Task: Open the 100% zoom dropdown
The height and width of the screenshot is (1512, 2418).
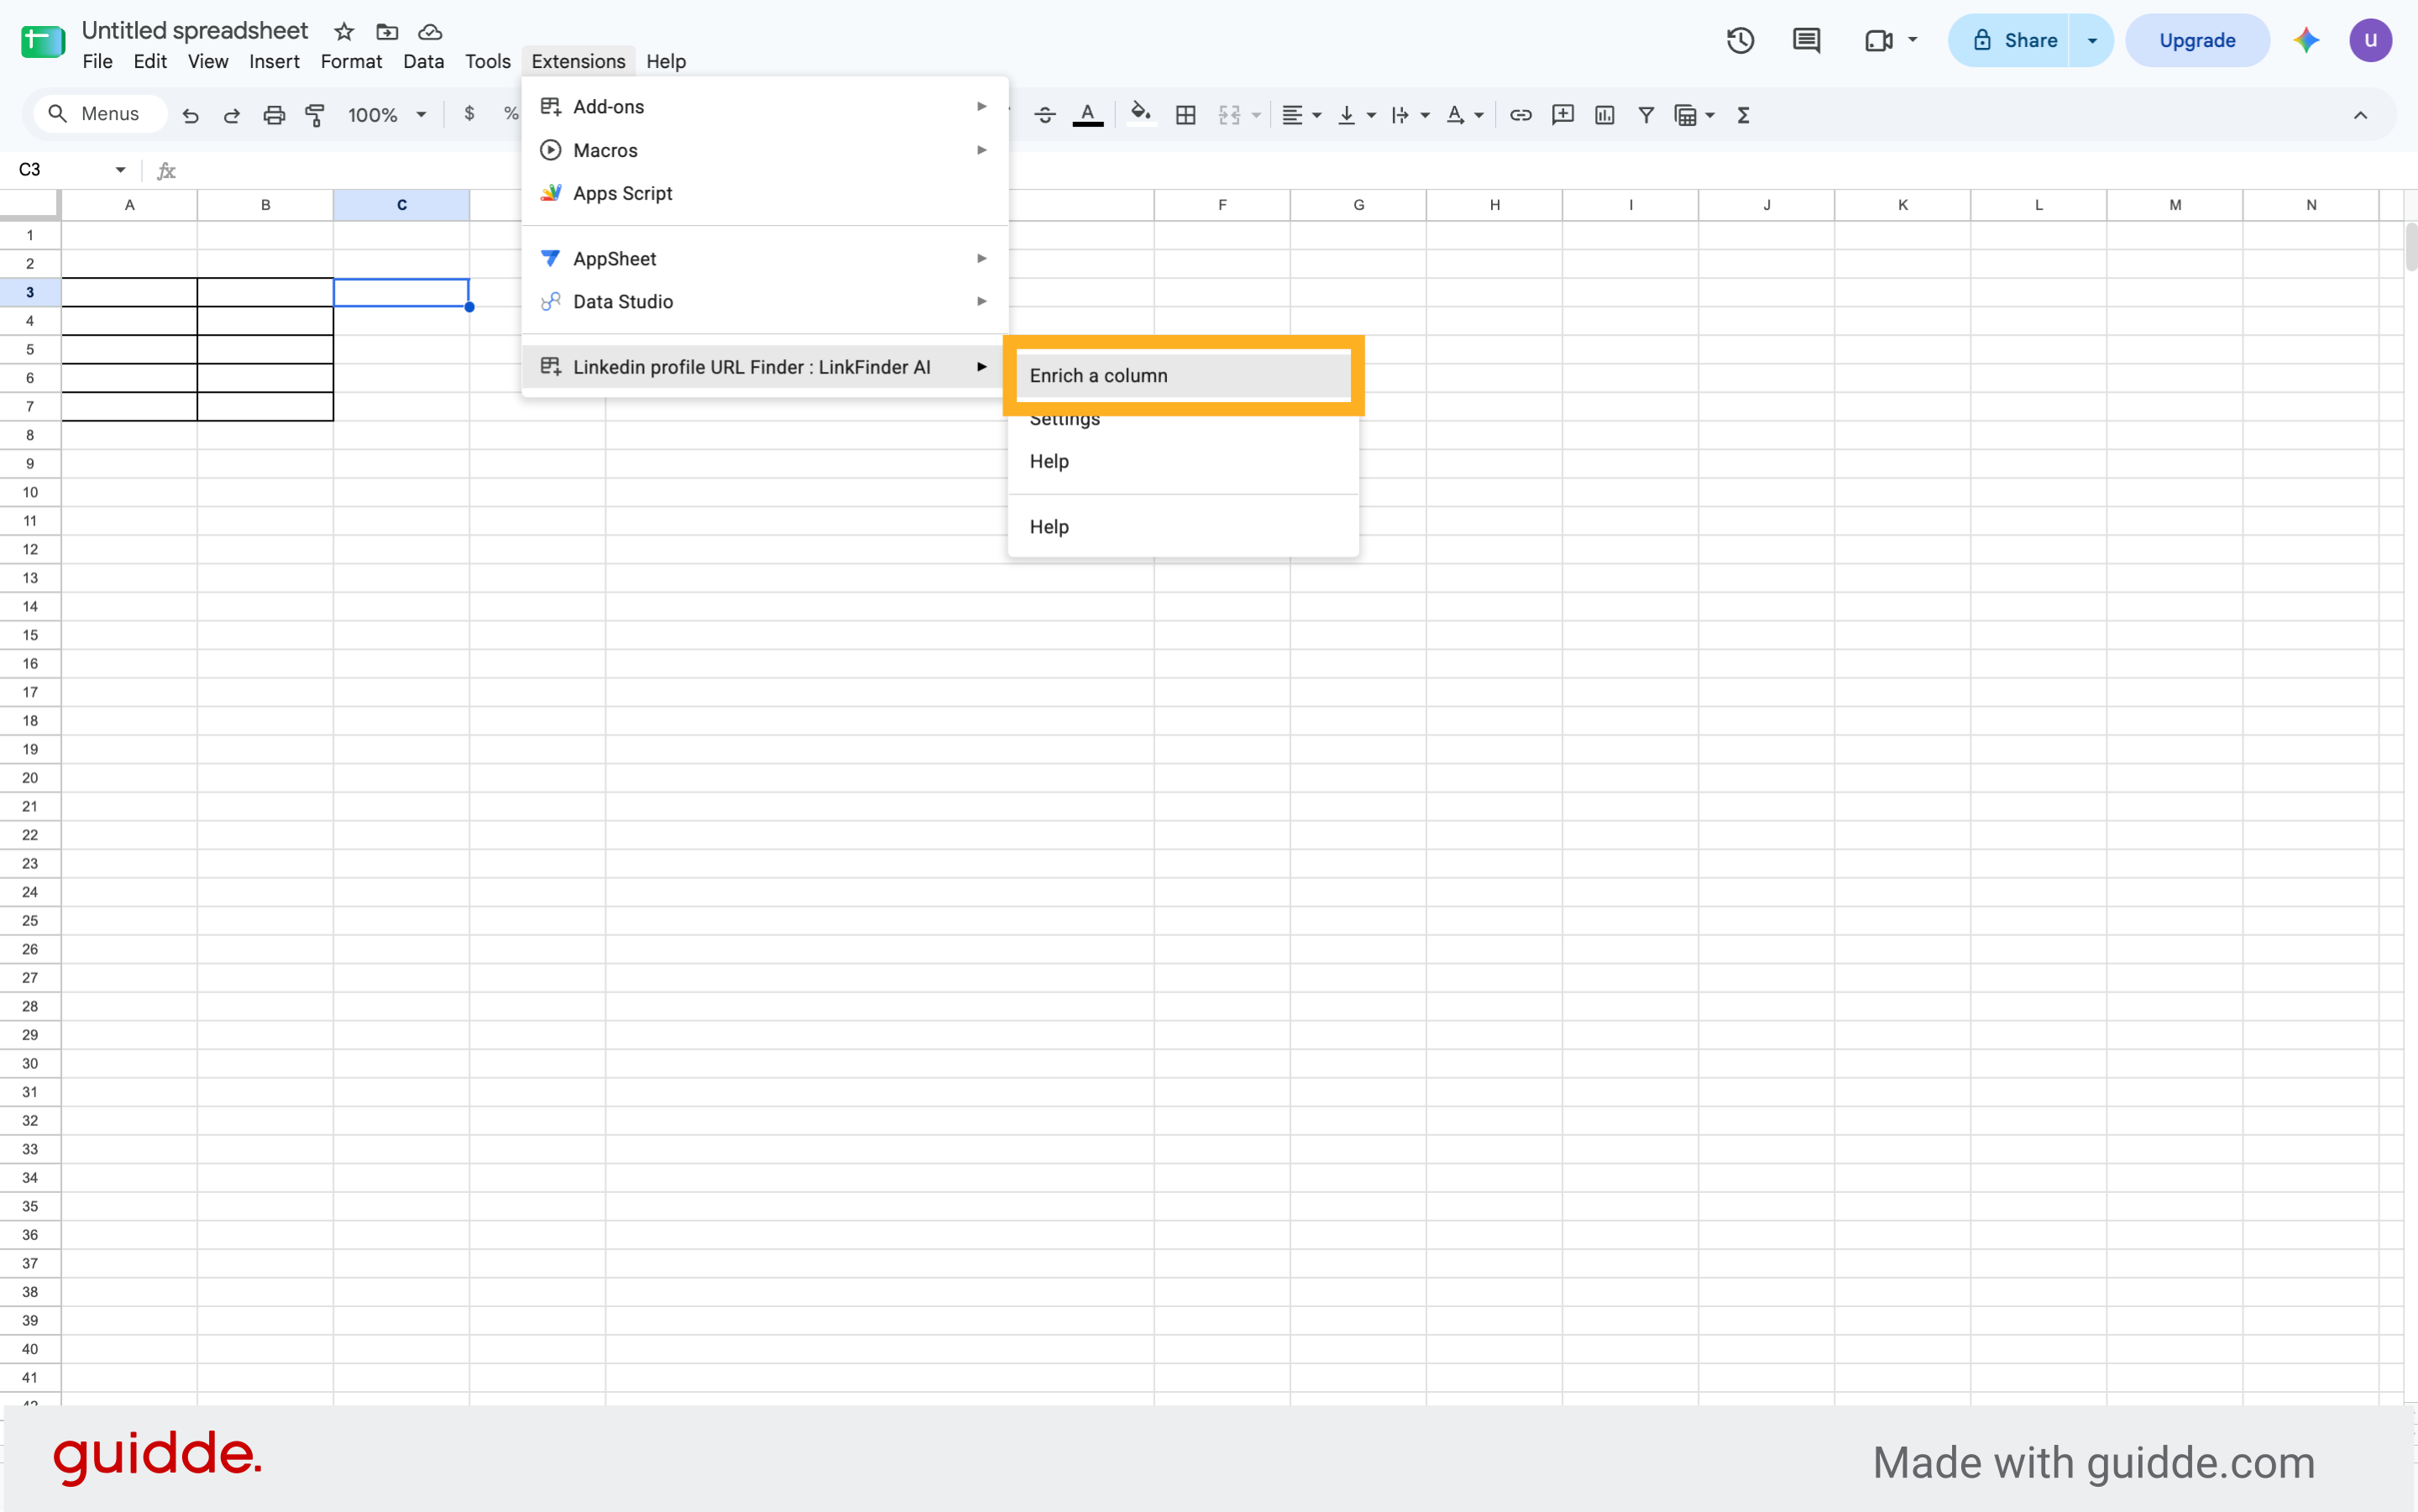Action: pos(387,115)
